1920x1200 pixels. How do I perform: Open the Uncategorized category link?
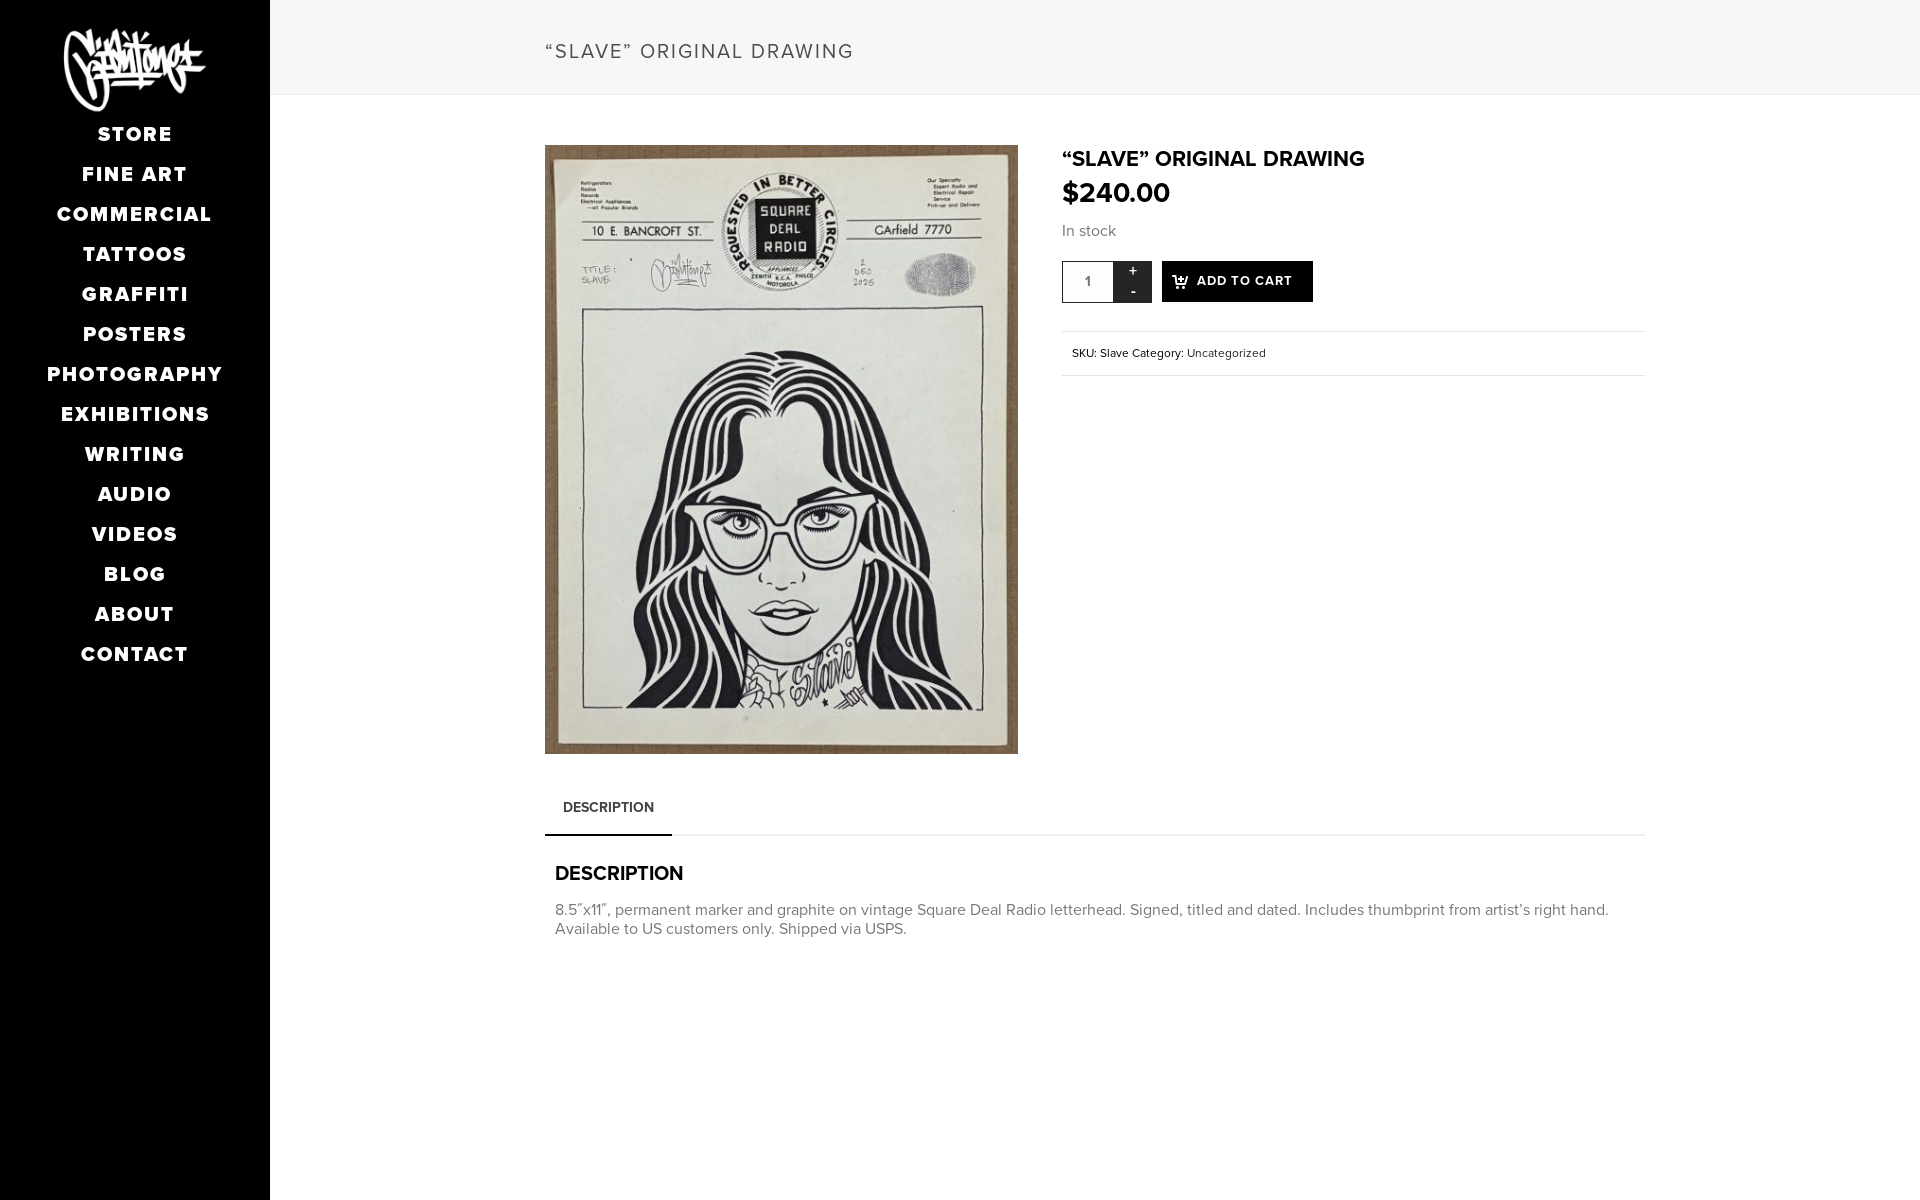pos(1226,353)
